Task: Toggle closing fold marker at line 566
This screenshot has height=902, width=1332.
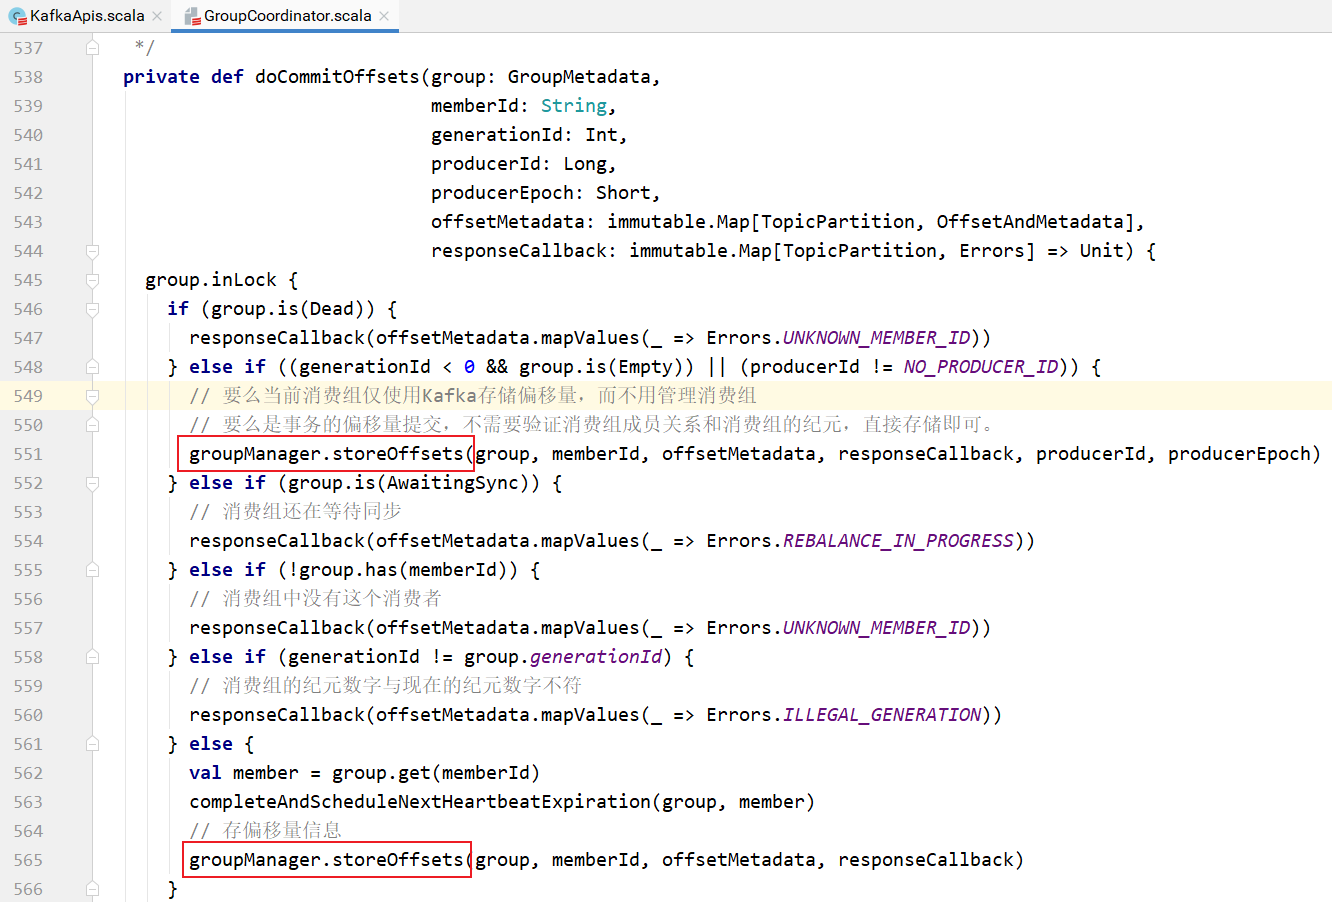Action: pyautogui.click(x=92, y=889)
